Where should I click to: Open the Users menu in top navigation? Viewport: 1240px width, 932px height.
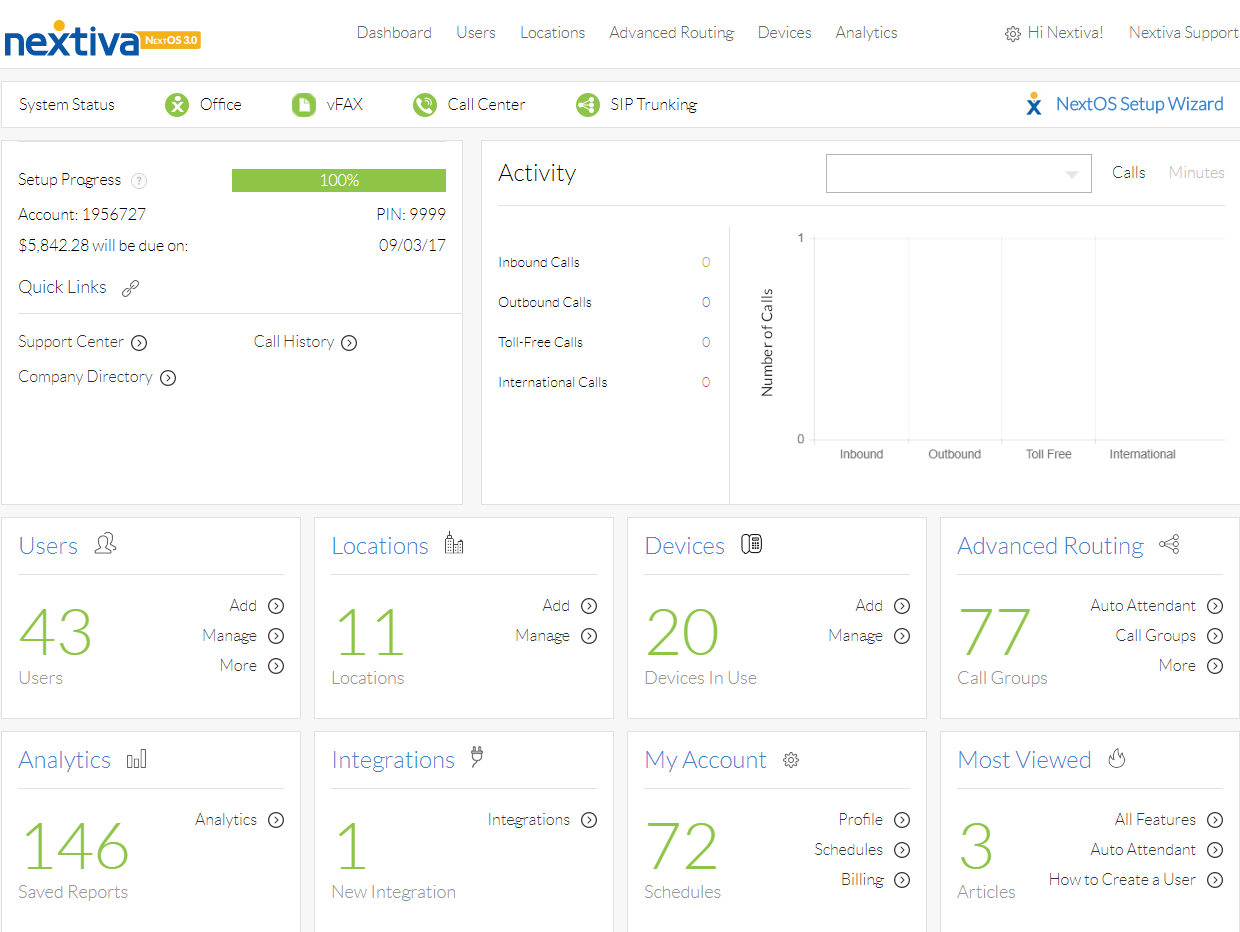(x=476, y=33)
